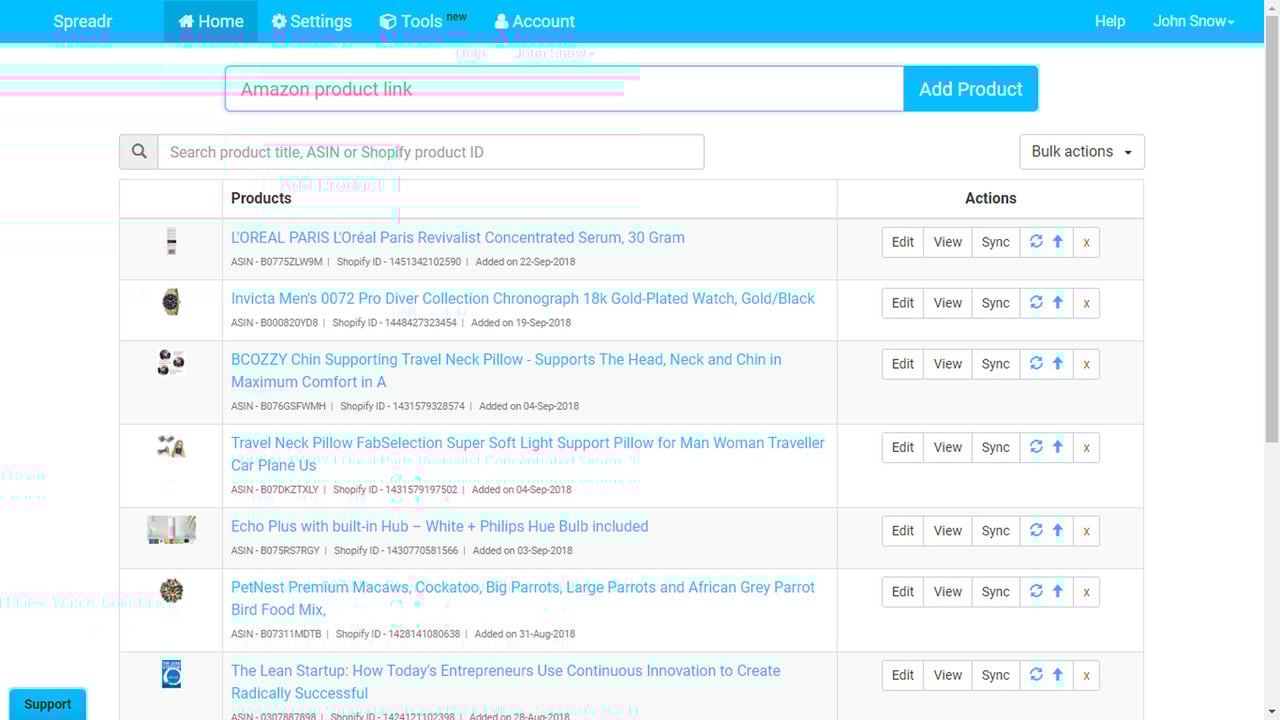Click the Invicta watch product thumbnail
The height and width of the screenshot is (720, 1280).
[172, 301]
